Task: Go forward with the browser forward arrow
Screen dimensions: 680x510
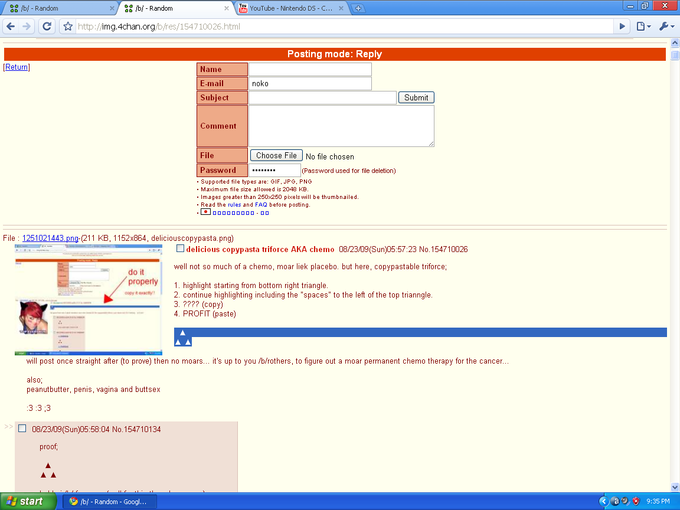Action: [x=27, y=26]
